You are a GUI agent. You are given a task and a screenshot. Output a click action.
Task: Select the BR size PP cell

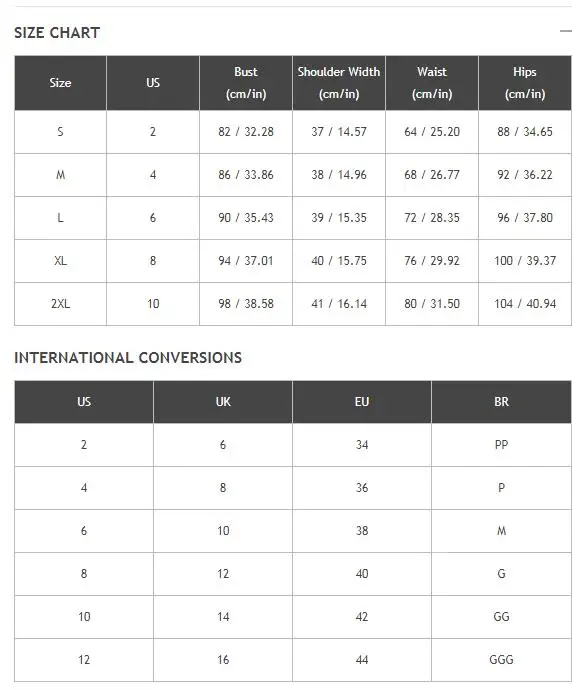(x=501, y=445)
